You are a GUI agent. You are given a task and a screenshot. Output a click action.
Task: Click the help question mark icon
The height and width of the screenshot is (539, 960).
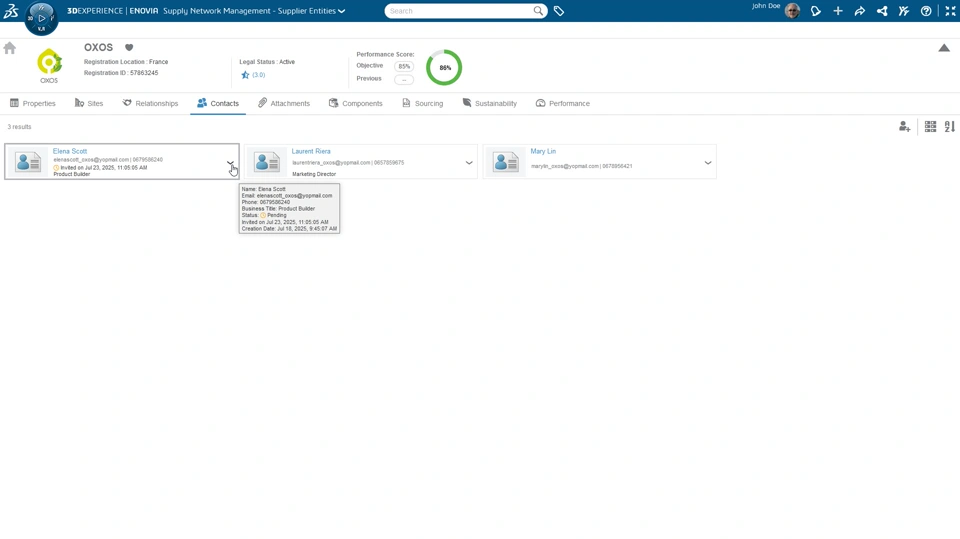(x=926, y=11)
